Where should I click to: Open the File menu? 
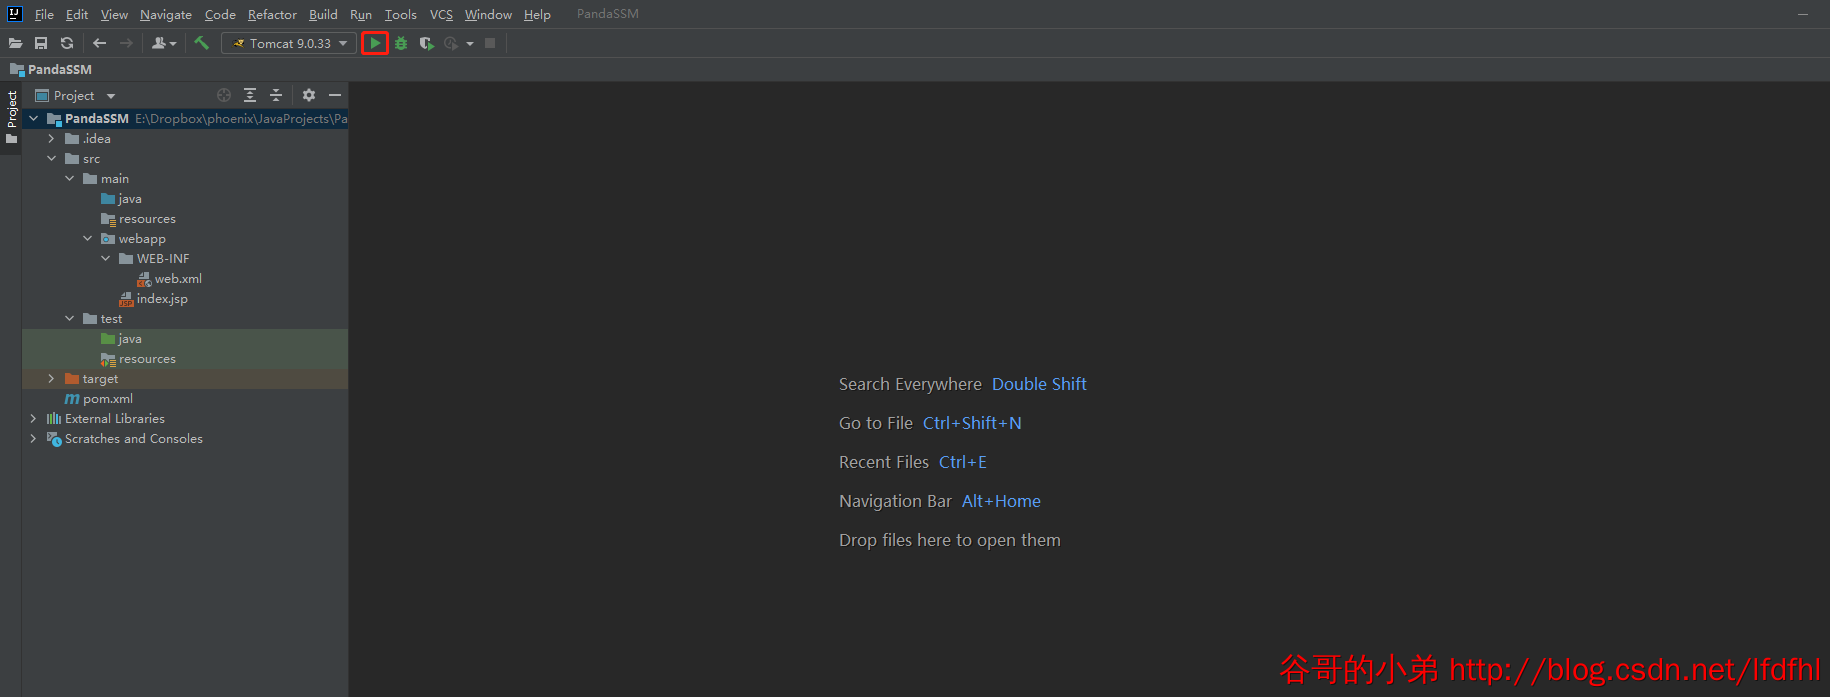pos(44,14)
